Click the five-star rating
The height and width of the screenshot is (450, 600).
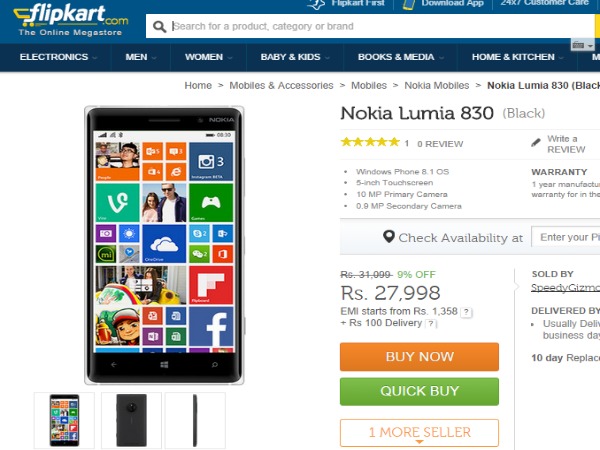369,143
